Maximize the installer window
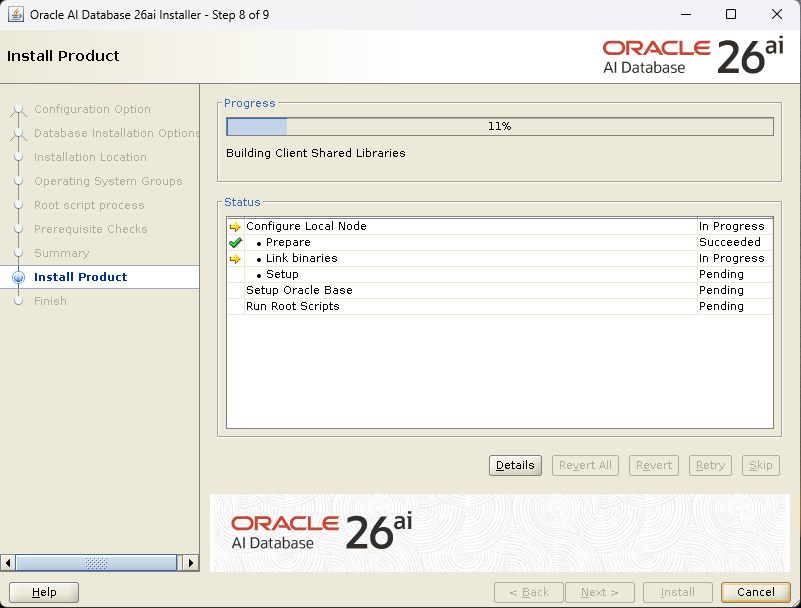The width and height of the screenshot is (801, 608). (x=731, y=14)
